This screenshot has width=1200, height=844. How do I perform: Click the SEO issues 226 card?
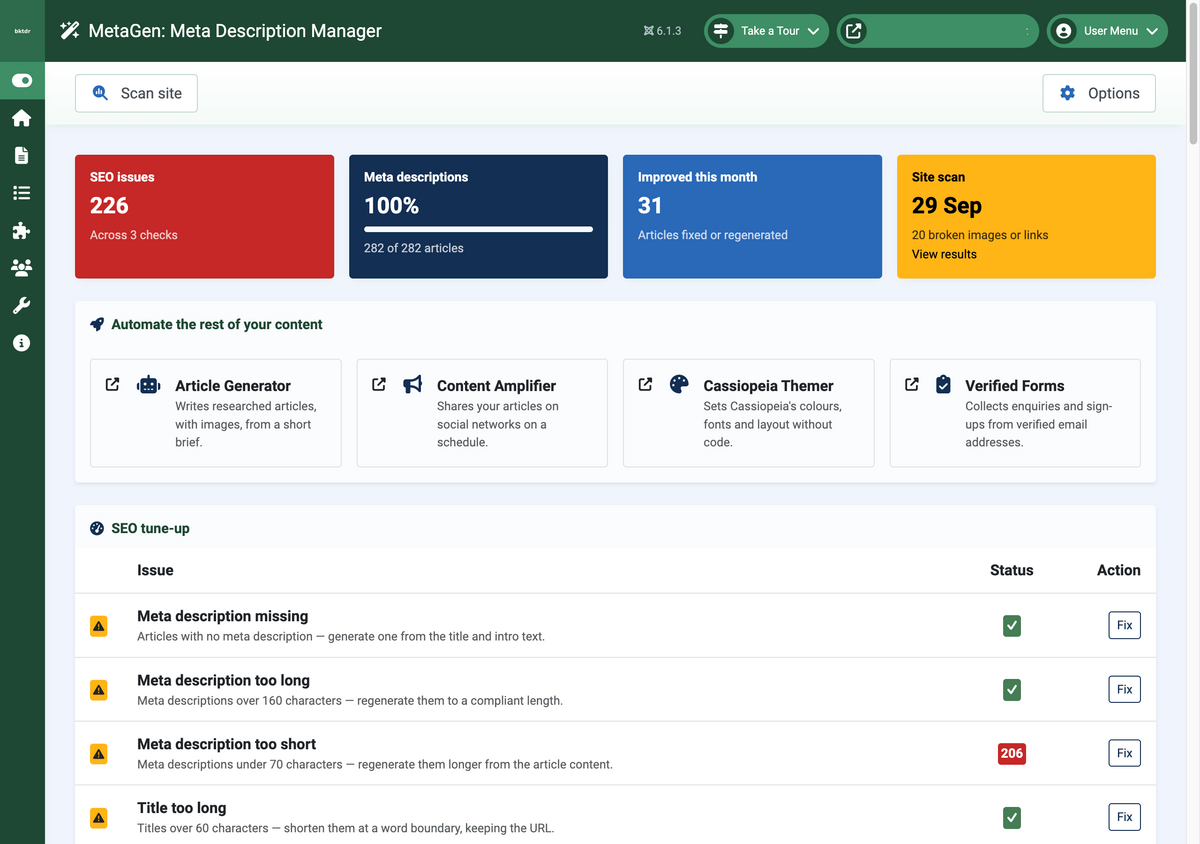[204, 216]
